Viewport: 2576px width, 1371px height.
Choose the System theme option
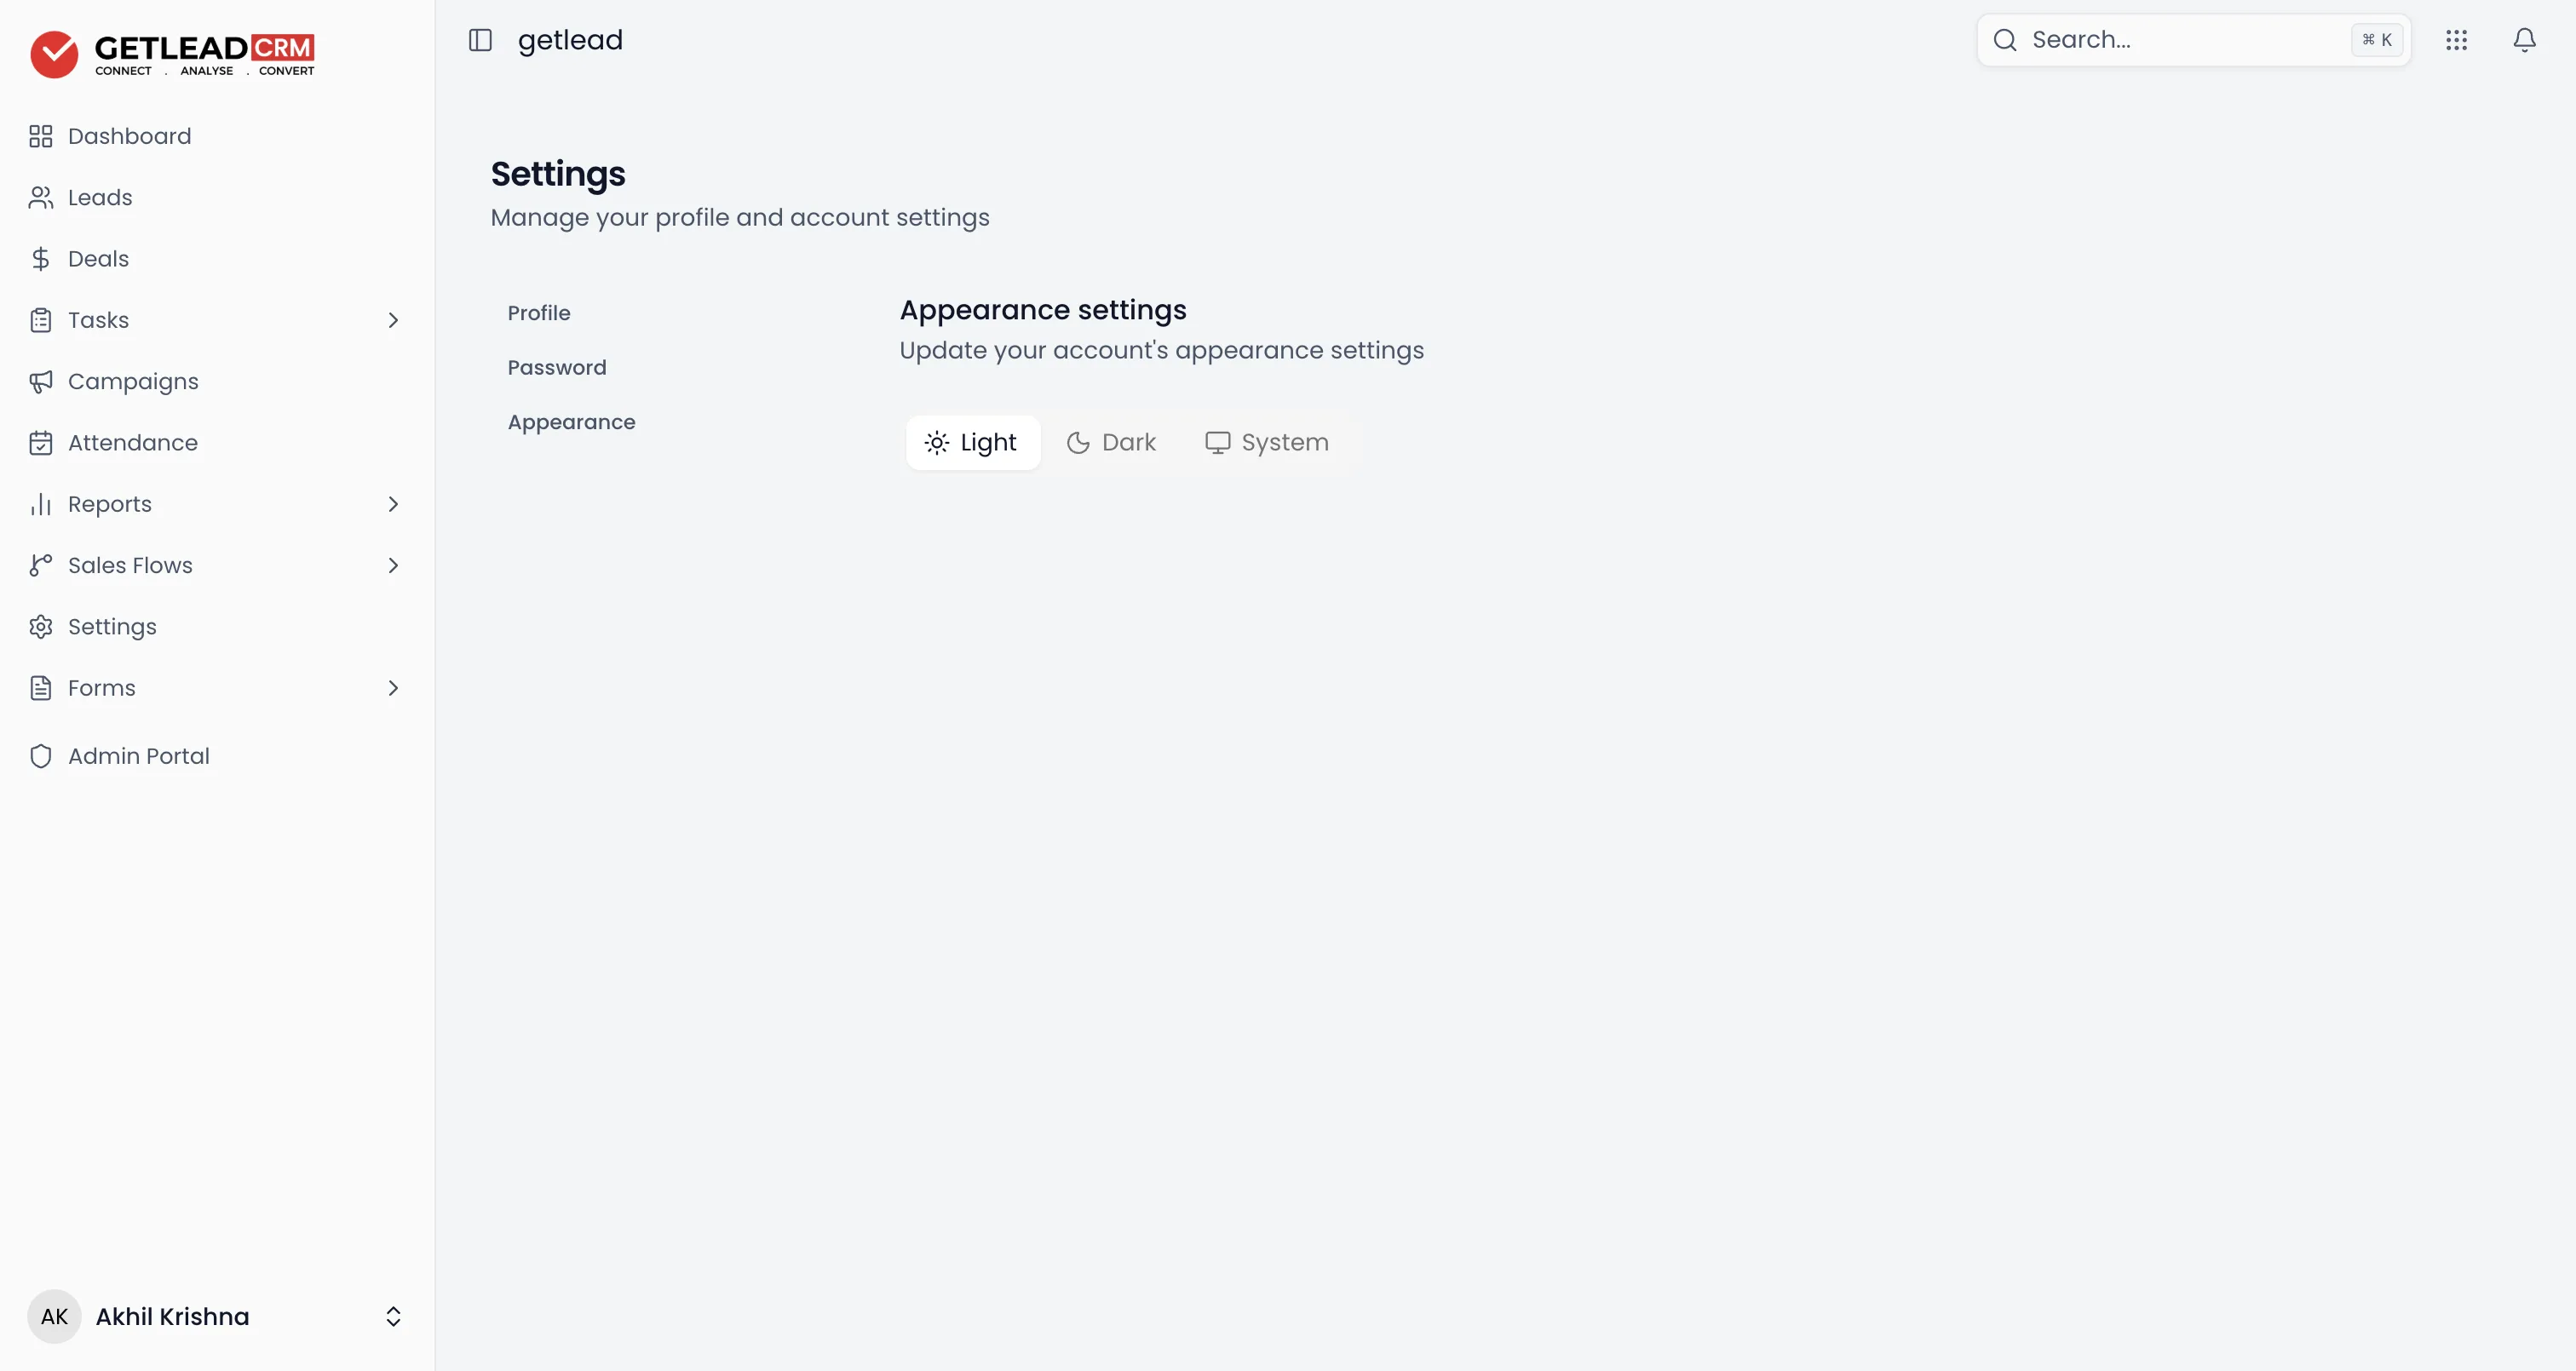click(1267, 443)
